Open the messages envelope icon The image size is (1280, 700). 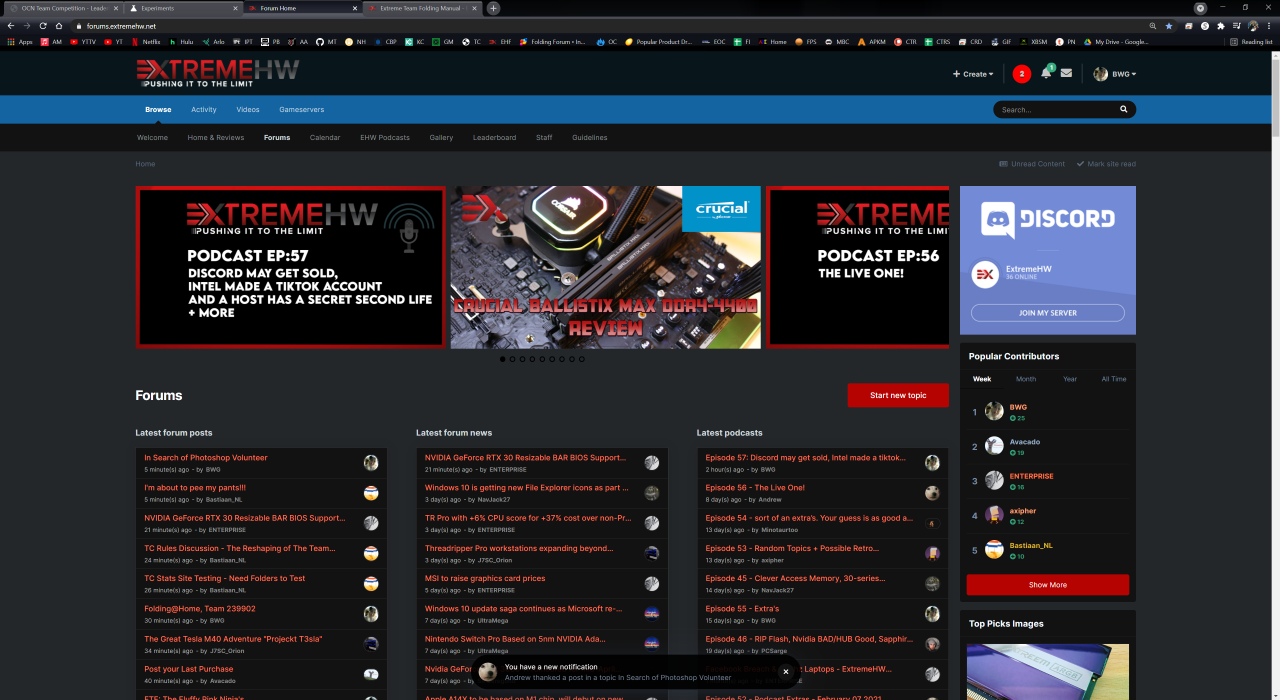point(1066,73)
